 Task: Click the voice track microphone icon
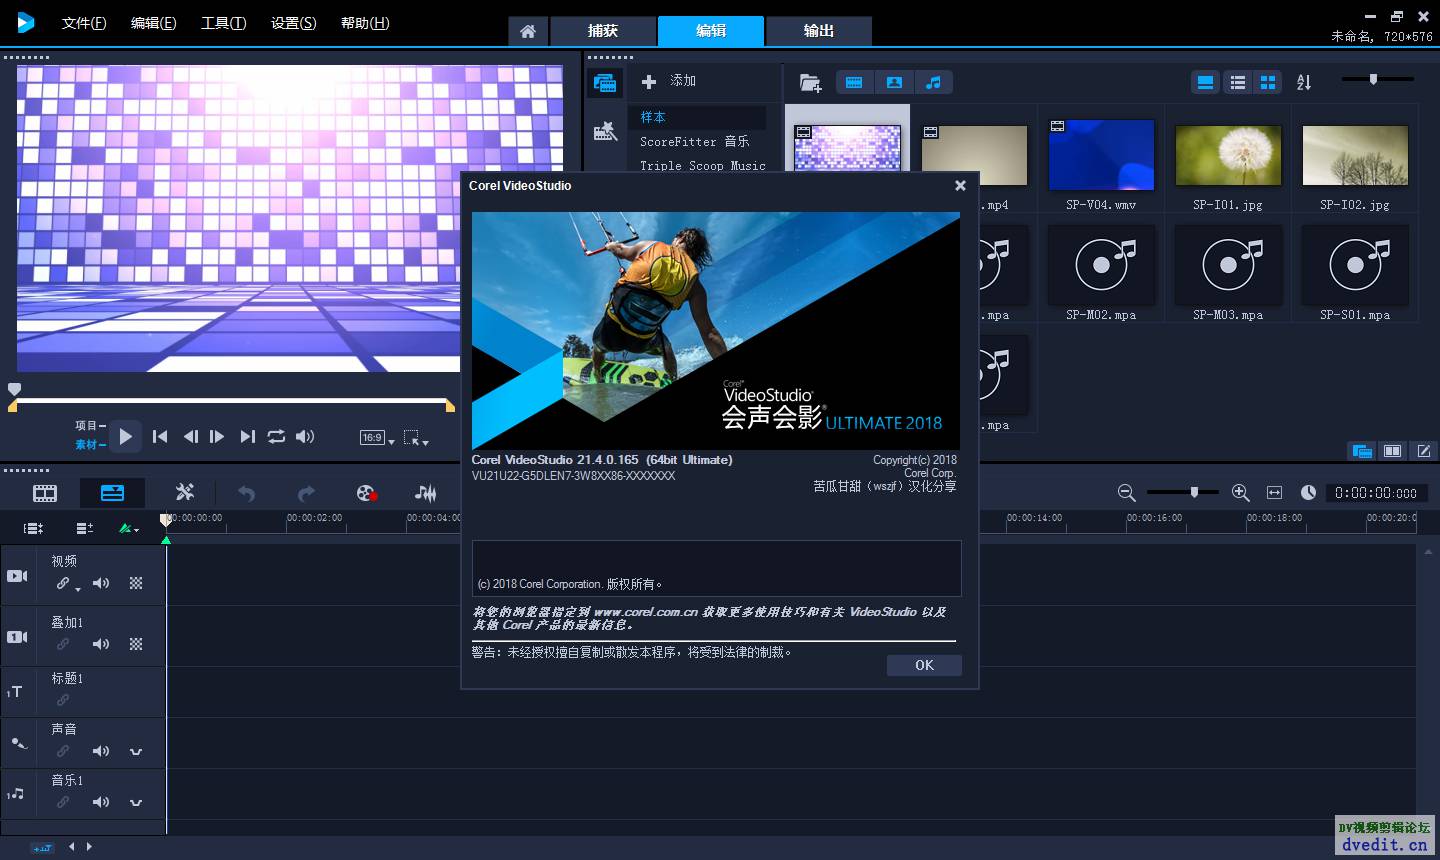coord(18,743)
